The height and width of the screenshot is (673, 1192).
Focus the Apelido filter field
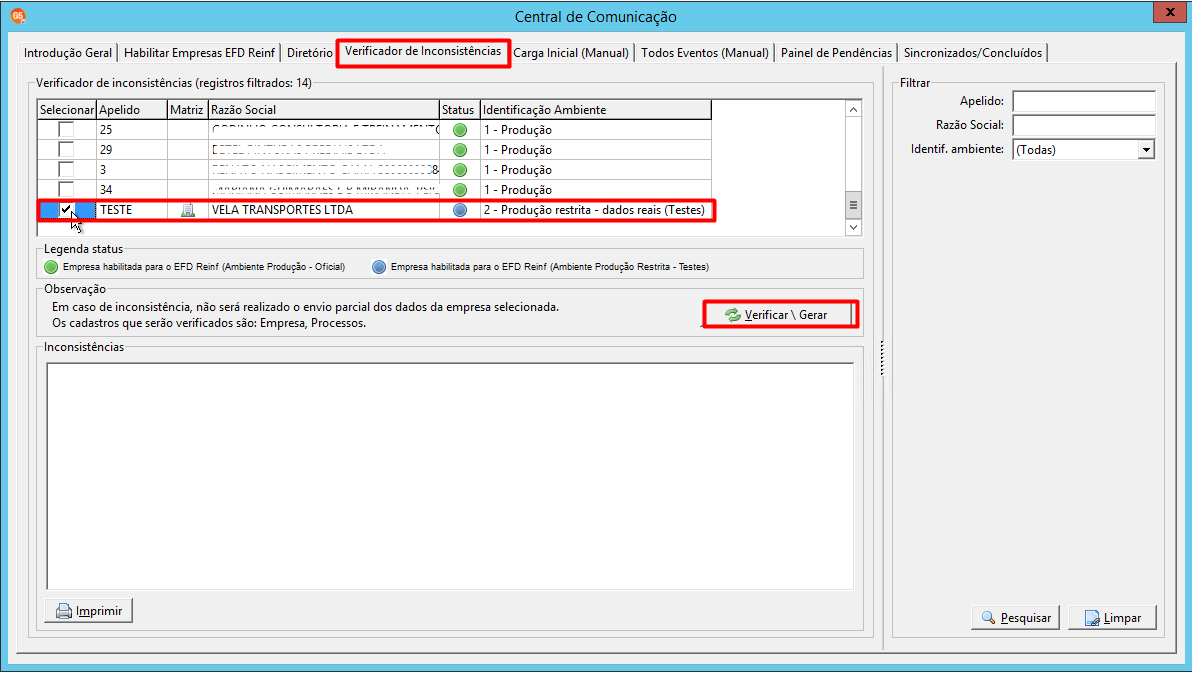[1084, 101]
